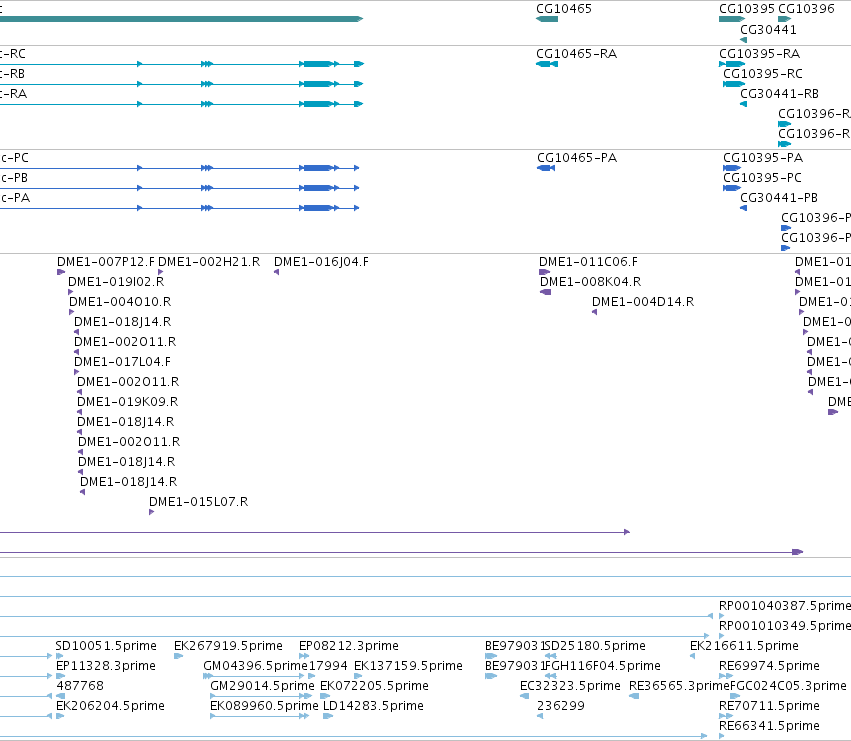Select transcript CG10395-RA

pos(759,54)
